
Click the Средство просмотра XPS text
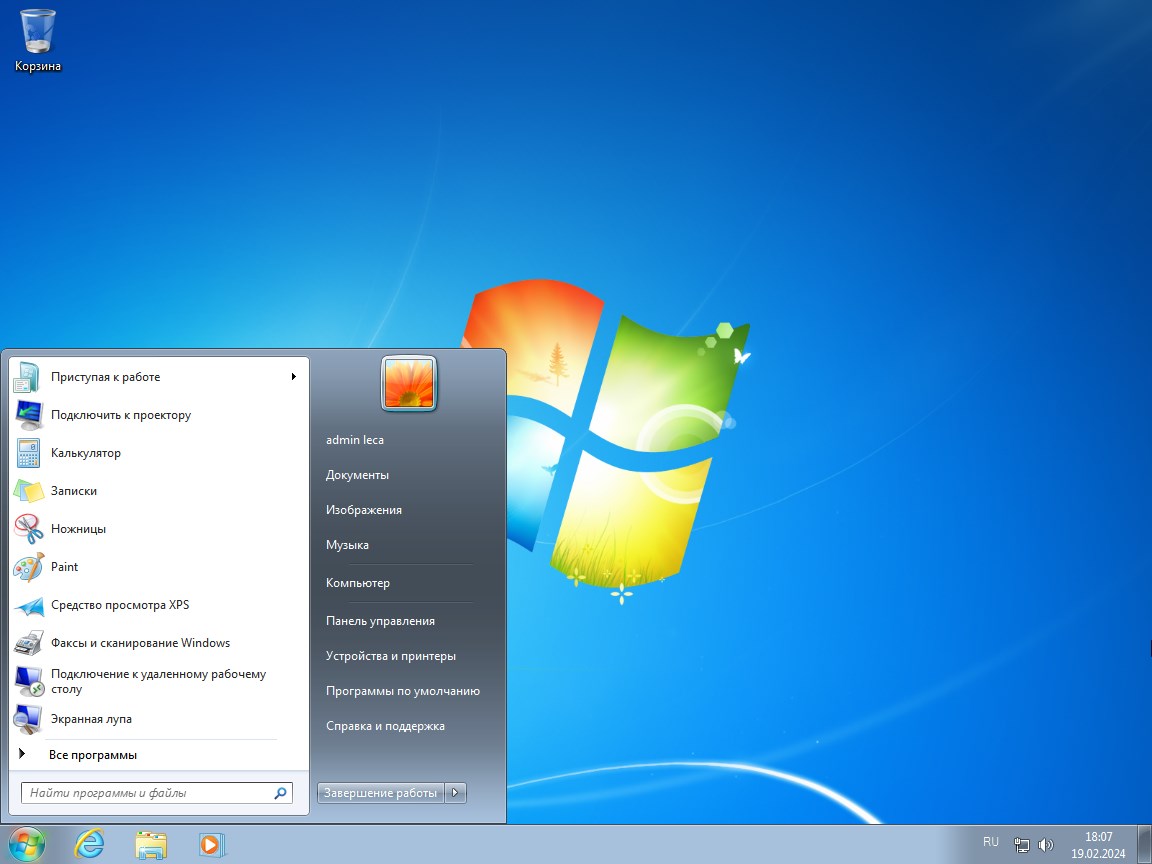coord(120,605)
